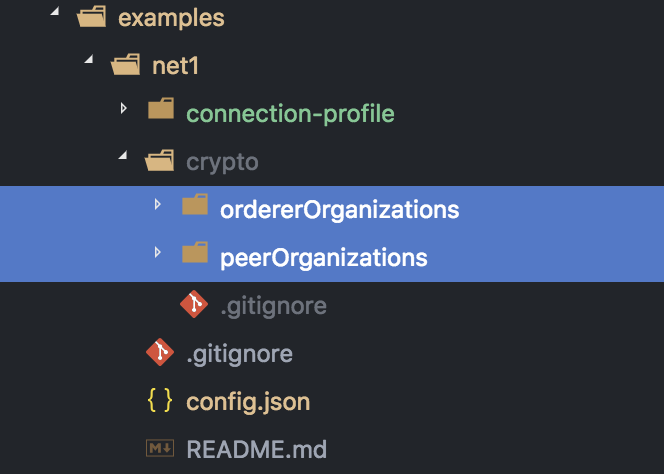Open the README.md file

tap(256, 450)
